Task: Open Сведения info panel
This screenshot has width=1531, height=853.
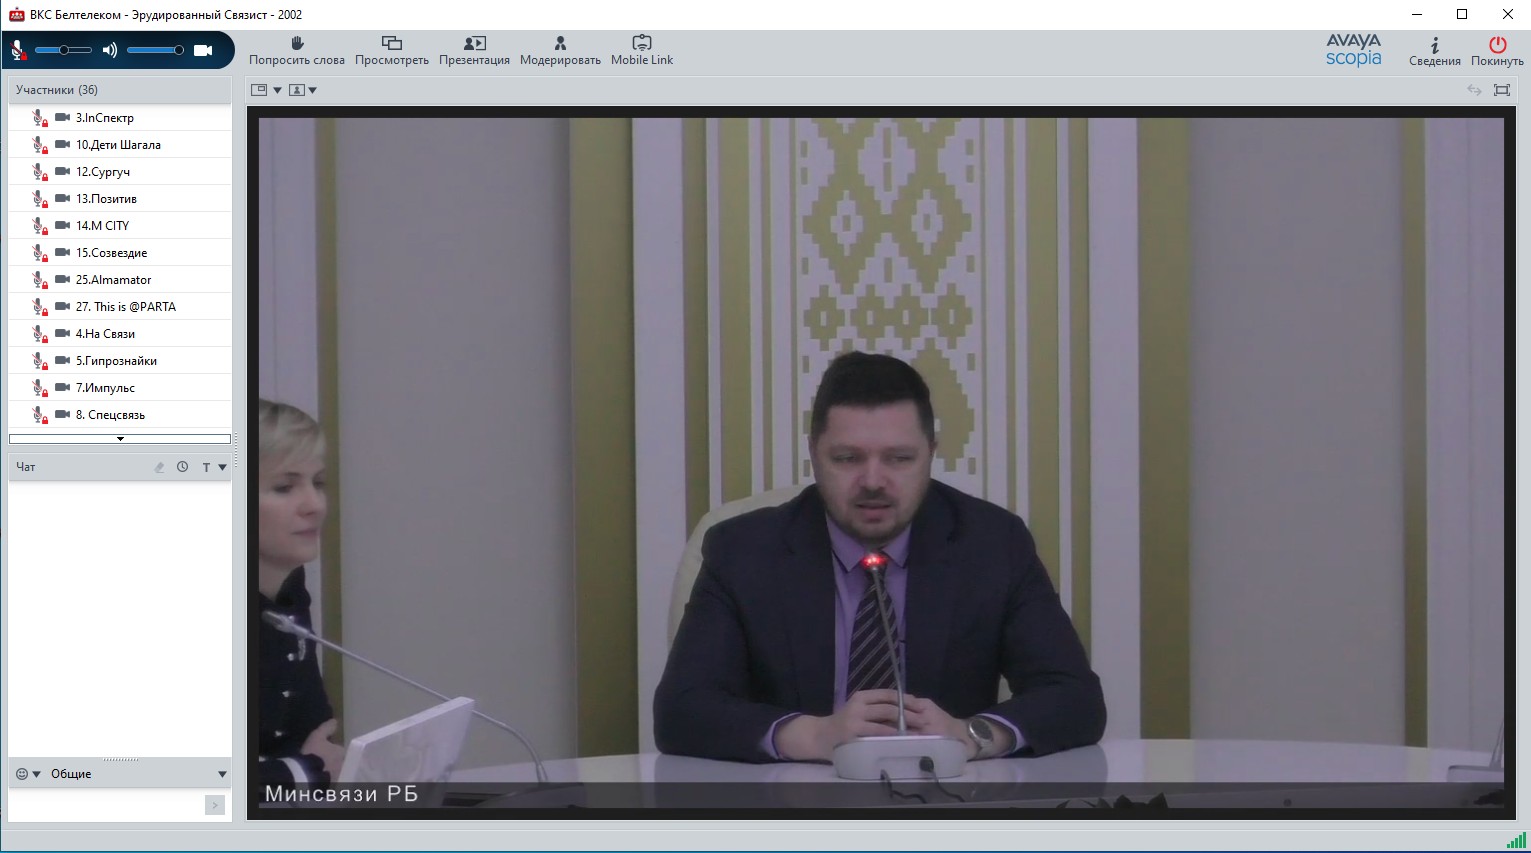Action: [x=1435, y=51]
